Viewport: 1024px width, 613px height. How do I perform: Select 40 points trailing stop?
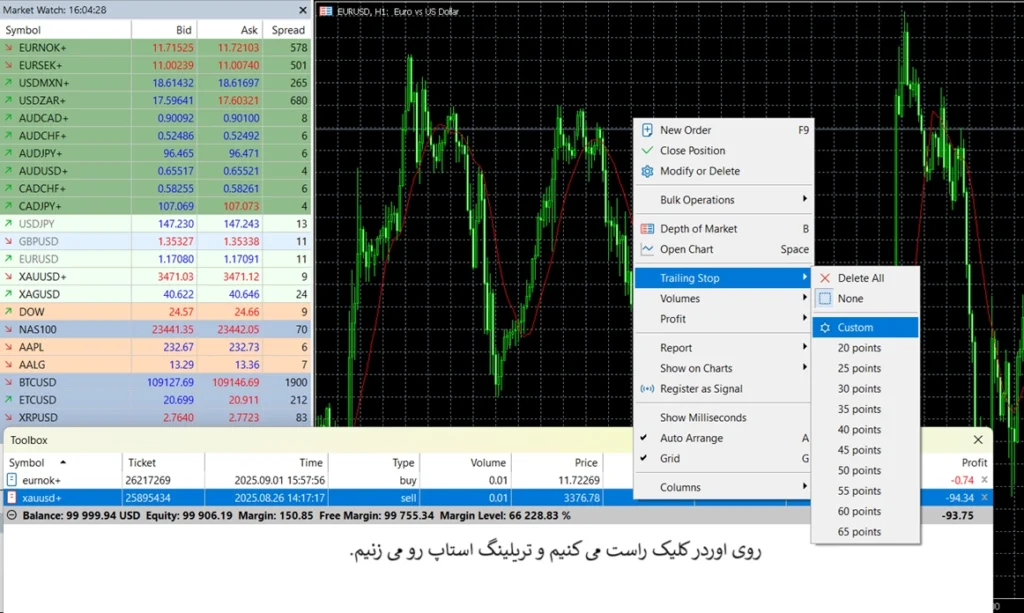point(859,430)
